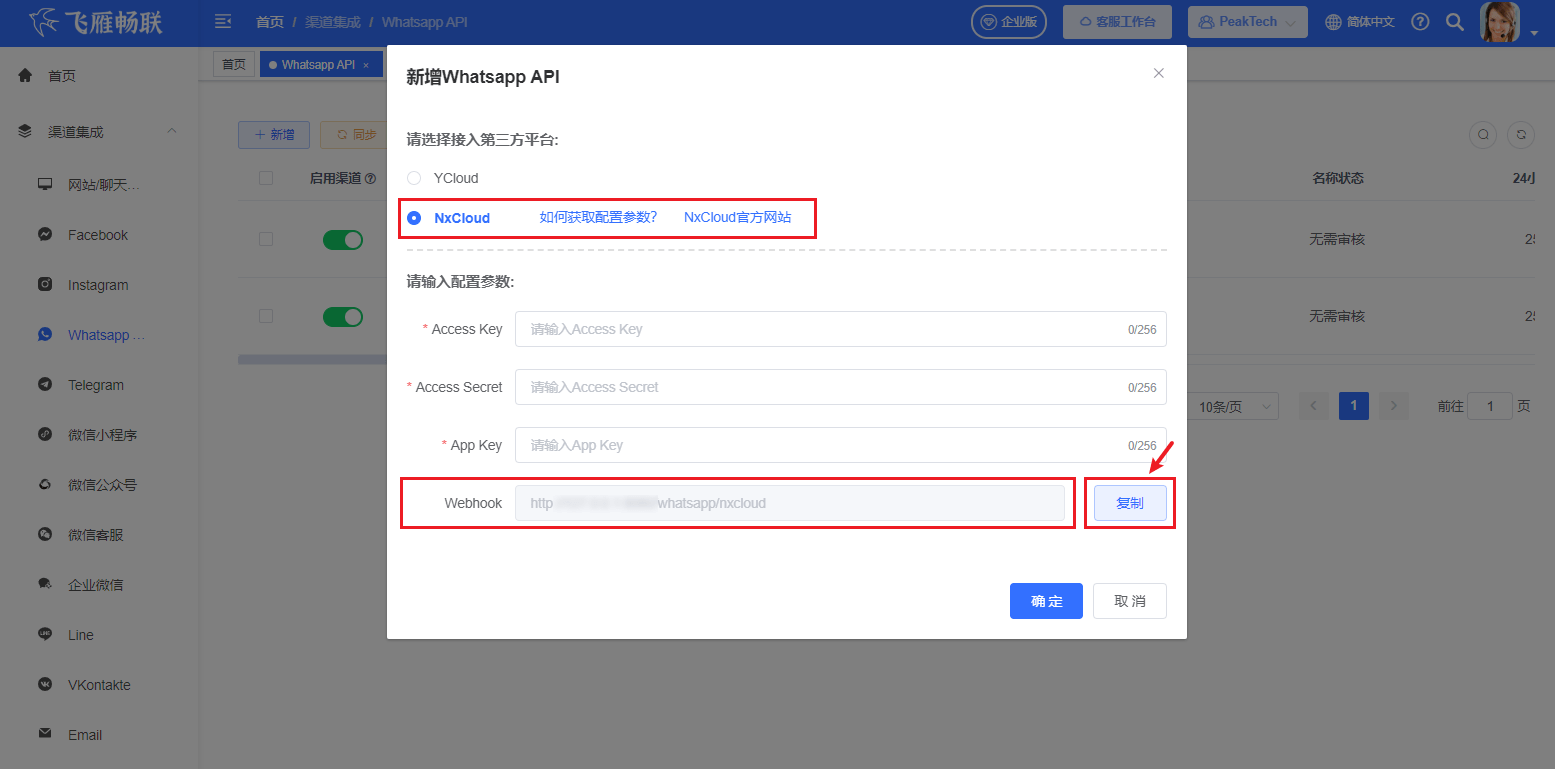Open the user avatar menu
The width and height of the screenshot is (1555, 769).
(x=1499, y=22)
